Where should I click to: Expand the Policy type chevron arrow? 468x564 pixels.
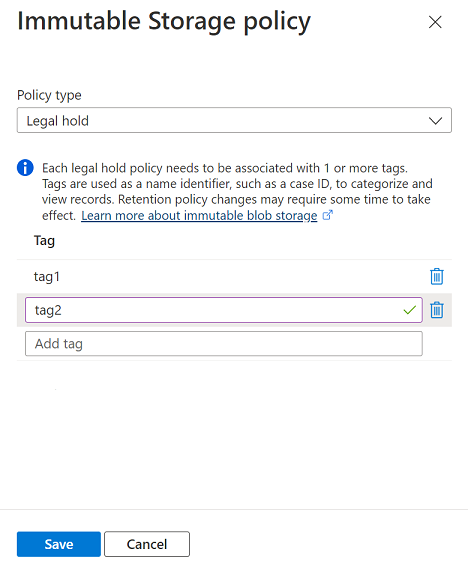coord(435,120)
